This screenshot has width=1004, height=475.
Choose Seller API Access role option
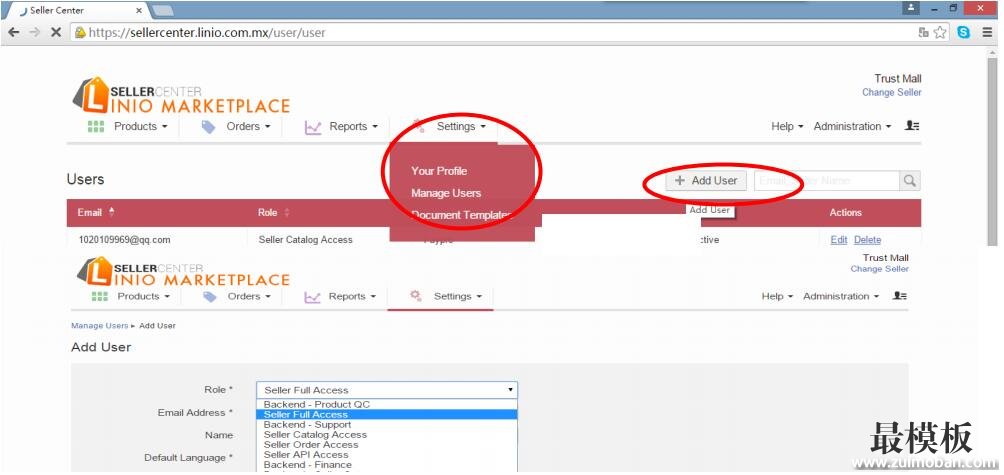(387, 455)
